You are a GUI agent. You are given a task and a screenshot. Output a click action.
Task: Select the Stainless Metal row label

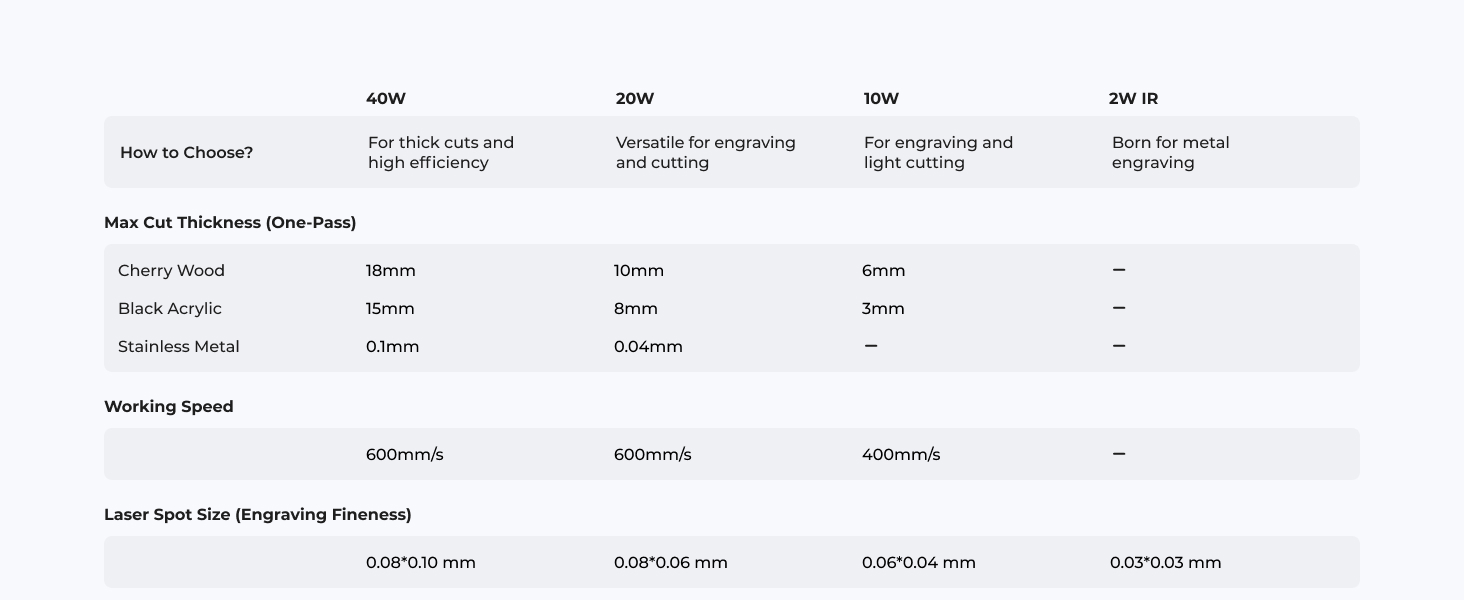click(x=179, y=347)
